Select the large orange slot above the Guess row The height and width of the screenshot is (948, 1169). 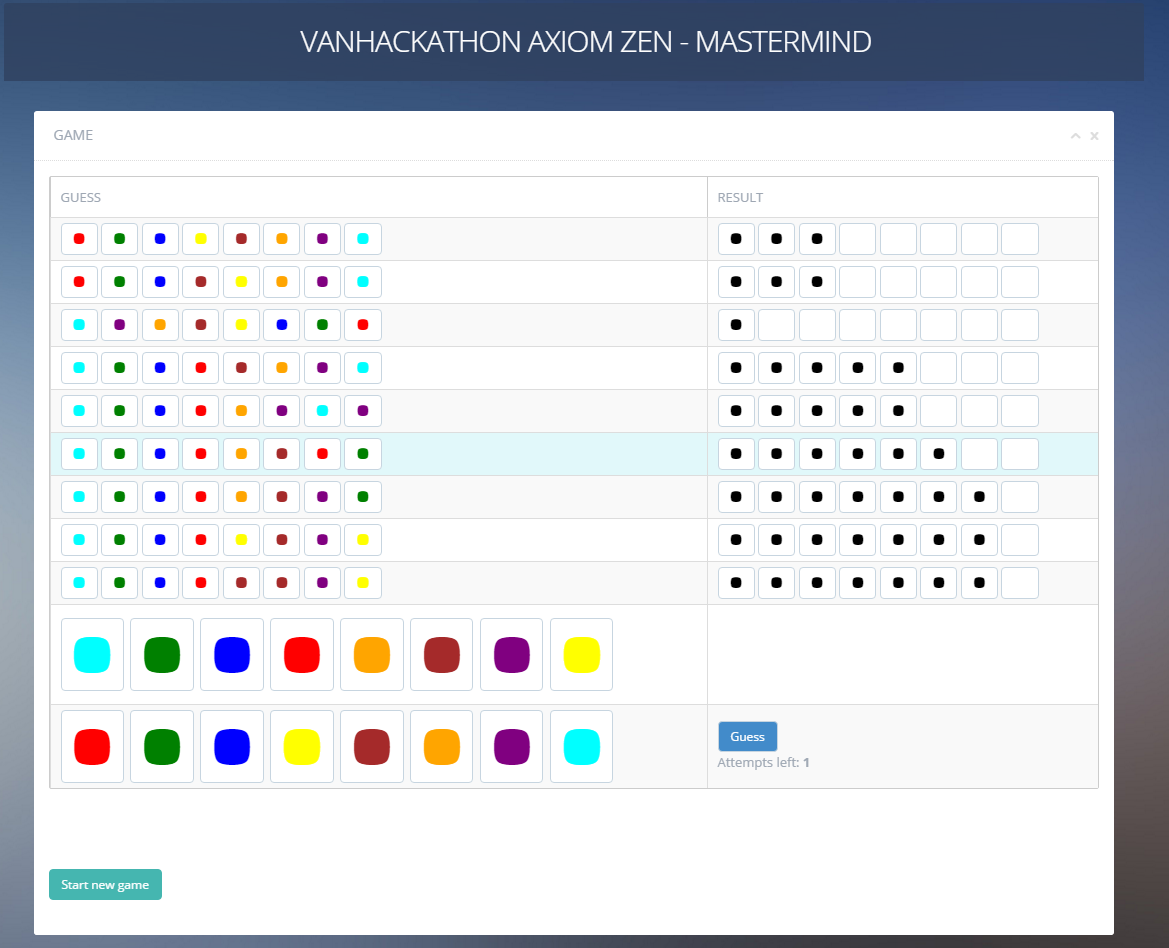click(372, 654)
